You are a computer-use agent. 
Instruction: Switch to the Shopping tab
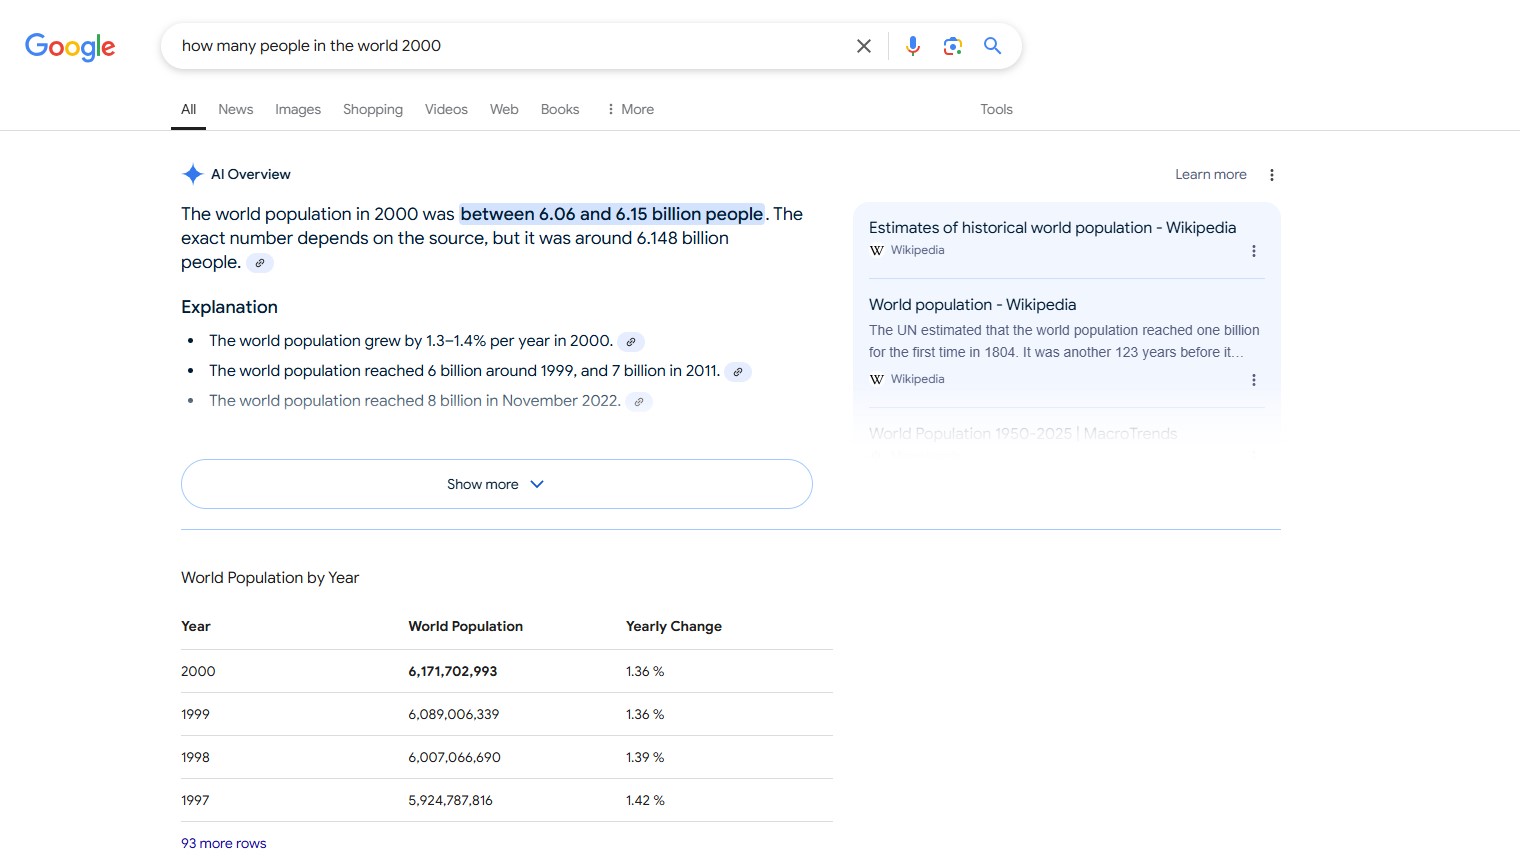(373, 109)
